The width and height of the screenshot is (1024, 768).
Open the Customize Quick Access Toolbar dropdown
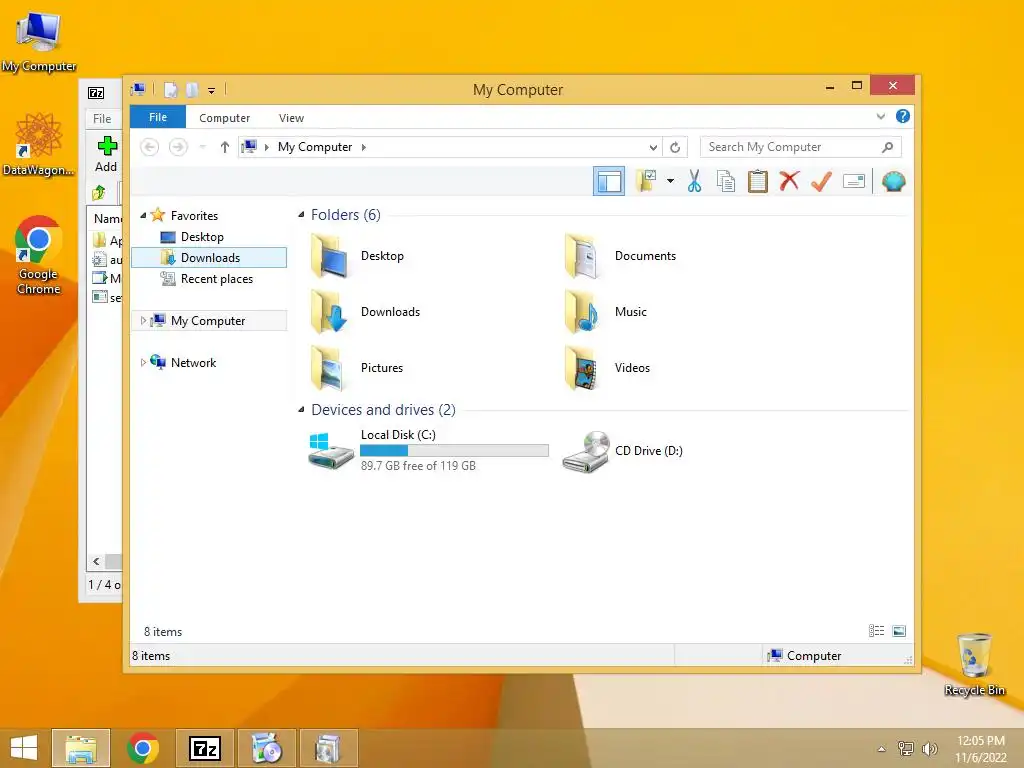pos(211,90)
